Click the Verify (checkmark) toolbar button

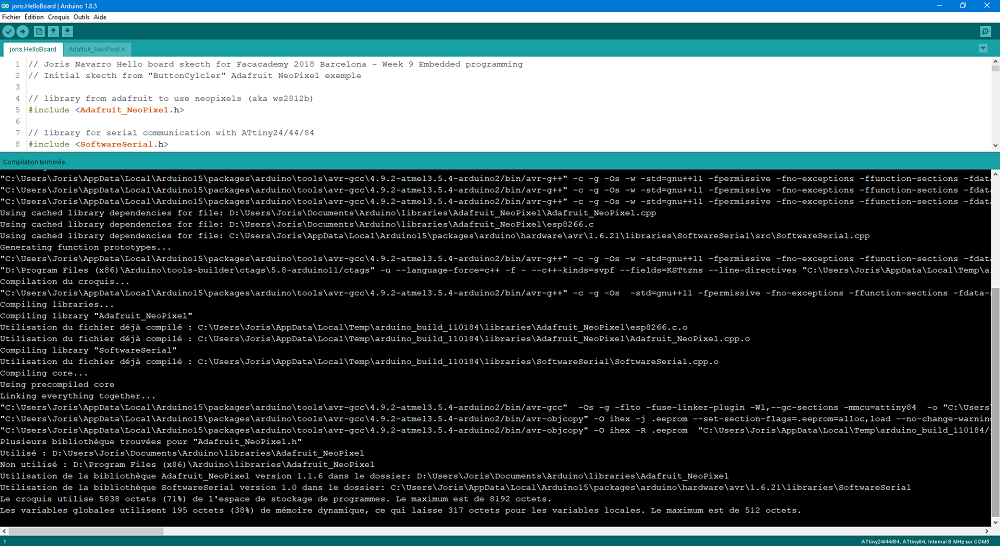pos(8,31)
